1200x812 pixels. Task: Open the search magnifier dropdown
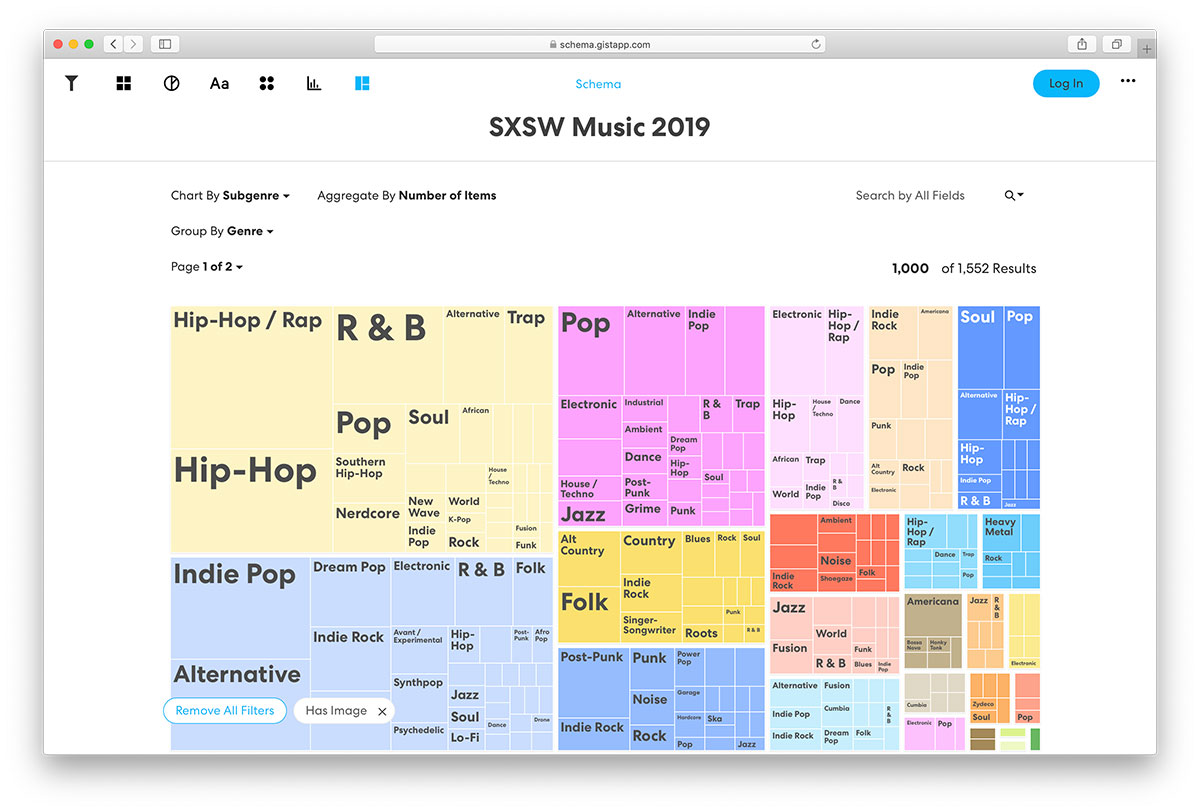pos(1014,196)
